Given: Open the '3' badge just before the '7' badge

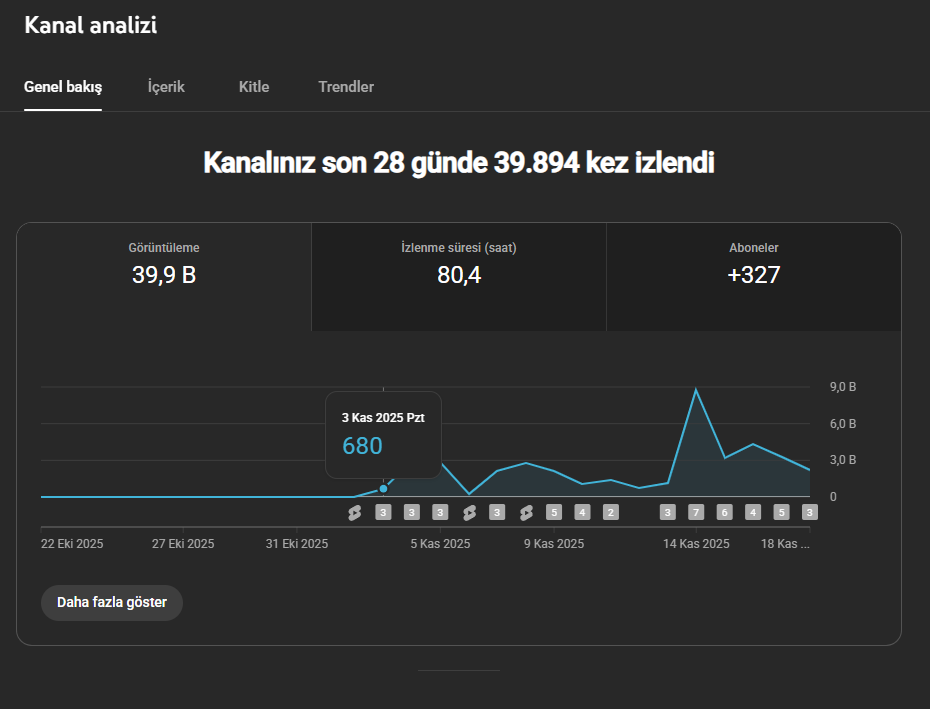Looking at the screenshot, I should [x=668, y=513].
